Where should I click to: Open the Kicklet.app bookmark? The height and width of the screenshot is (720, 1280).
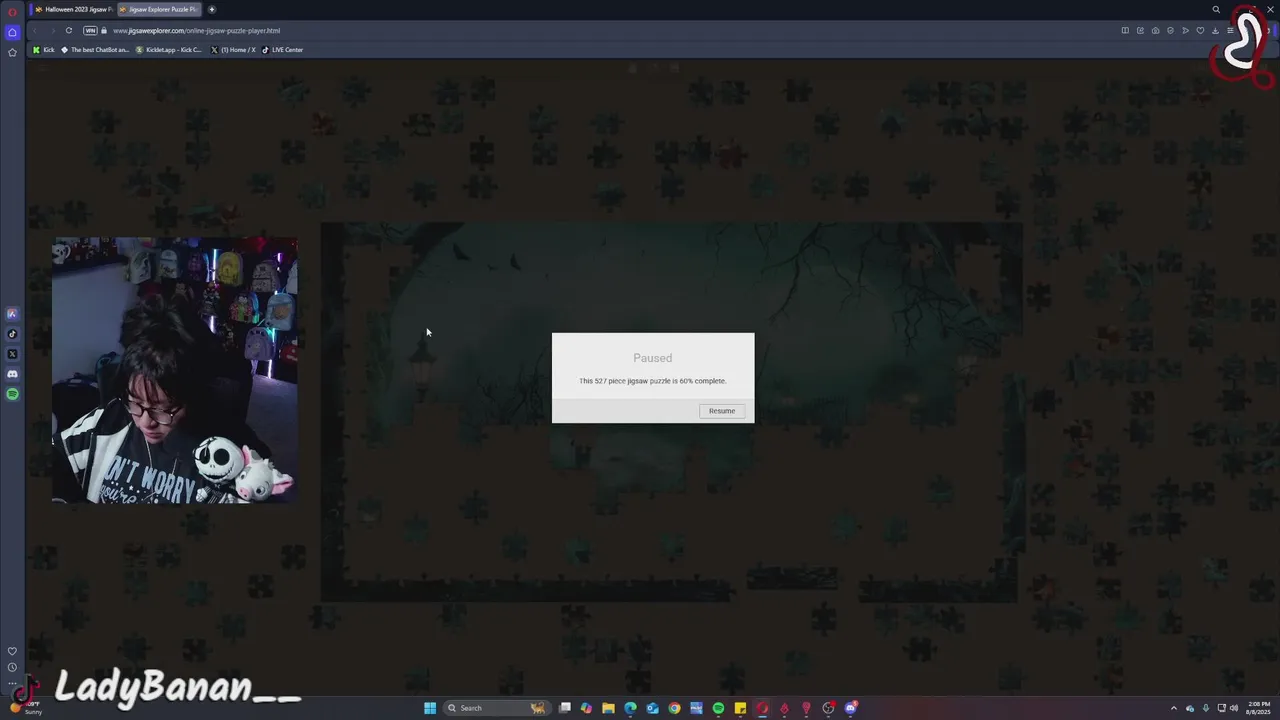point(169,50)
